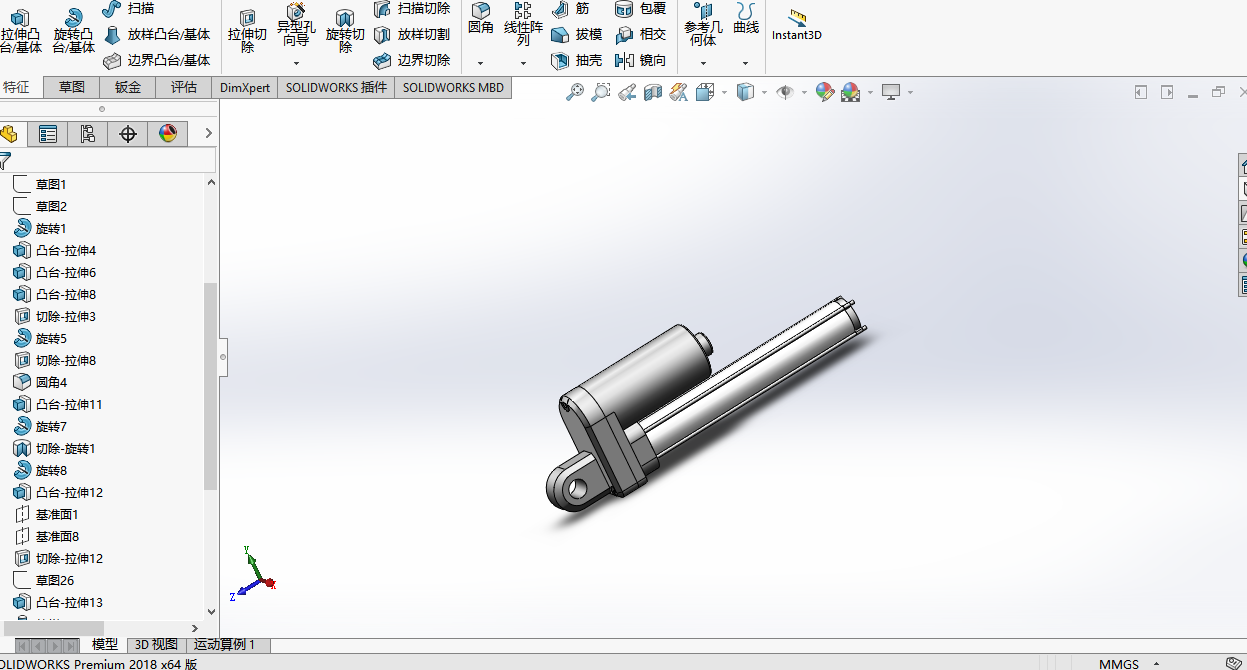Click the Zoom to Fit view icon
1247x670 pixels.
click(575, 92)
